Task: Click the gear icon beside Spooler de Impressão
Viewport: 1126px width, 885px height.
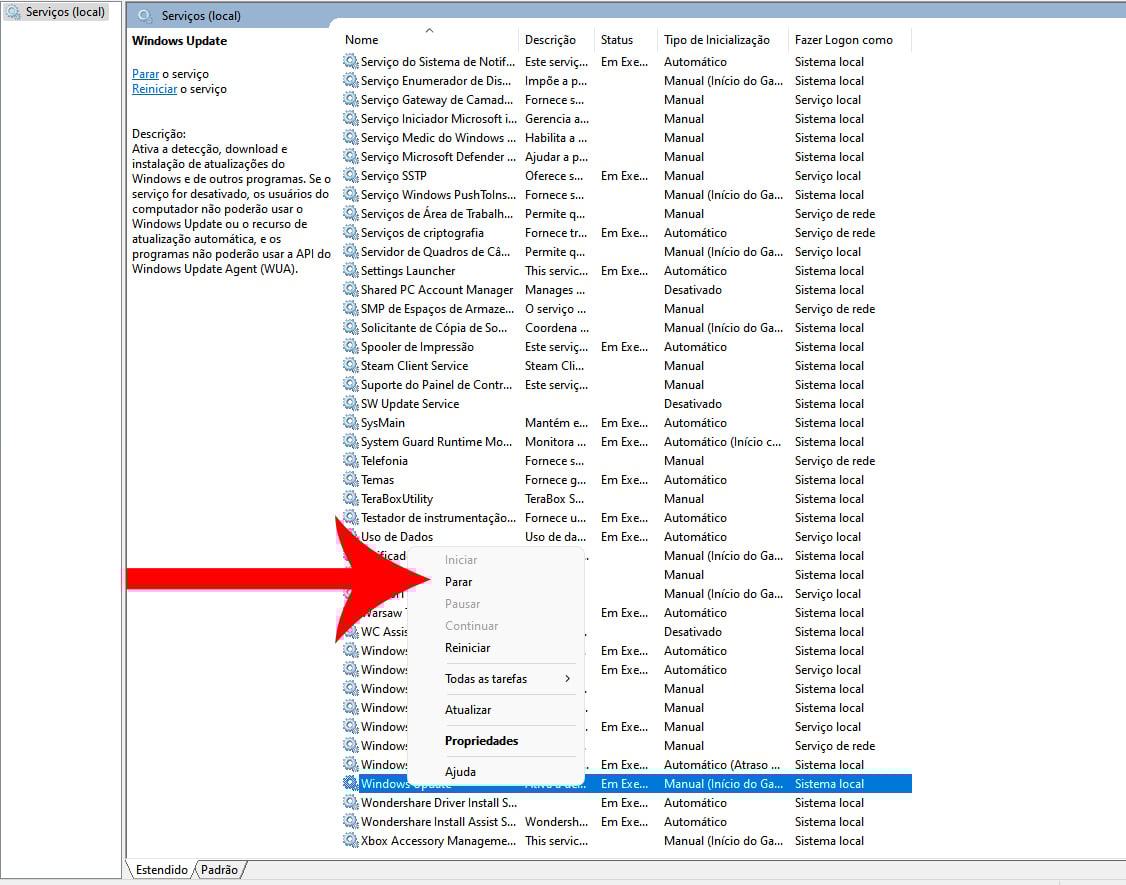Action: click(350, 347)
